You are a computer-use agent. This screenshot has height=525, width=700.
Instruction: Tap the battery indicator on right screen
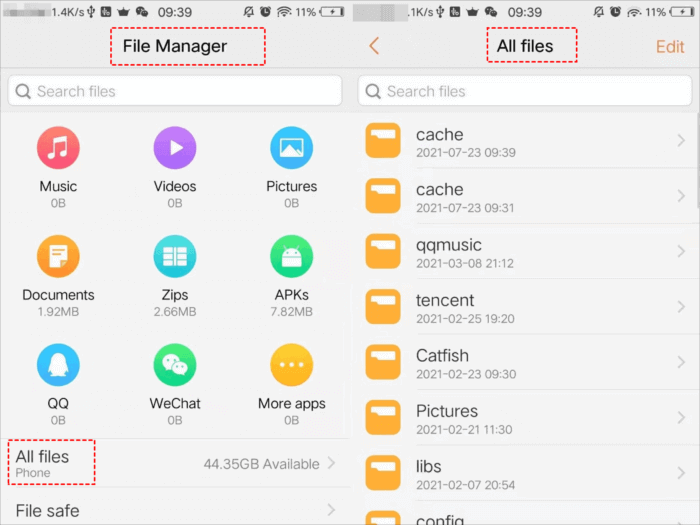[682, 12]
